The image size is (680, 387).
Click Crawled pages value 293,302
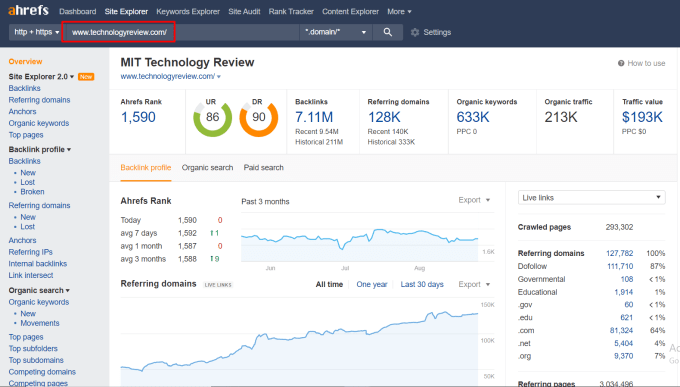(x=619, y=227)
